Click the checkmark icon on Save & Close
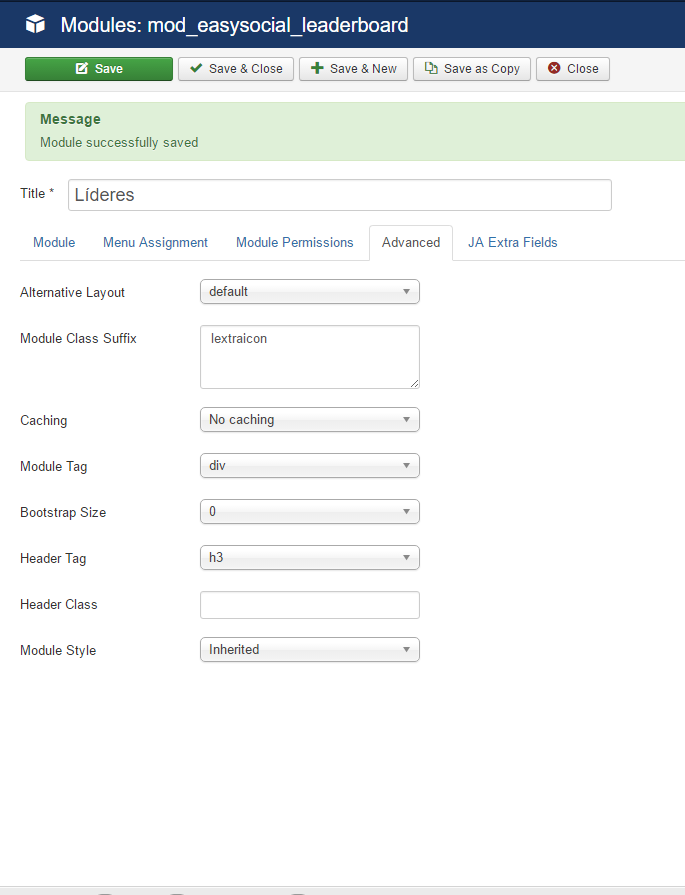This screenshot has width=685, height=895. click(196, 68)
